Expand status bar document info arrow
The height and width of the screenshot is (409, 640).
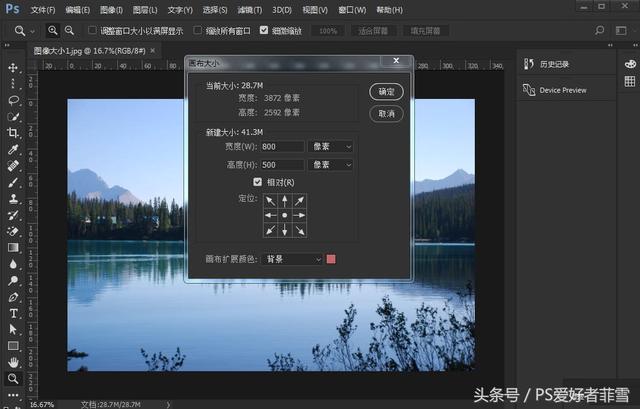pos(168,405)
